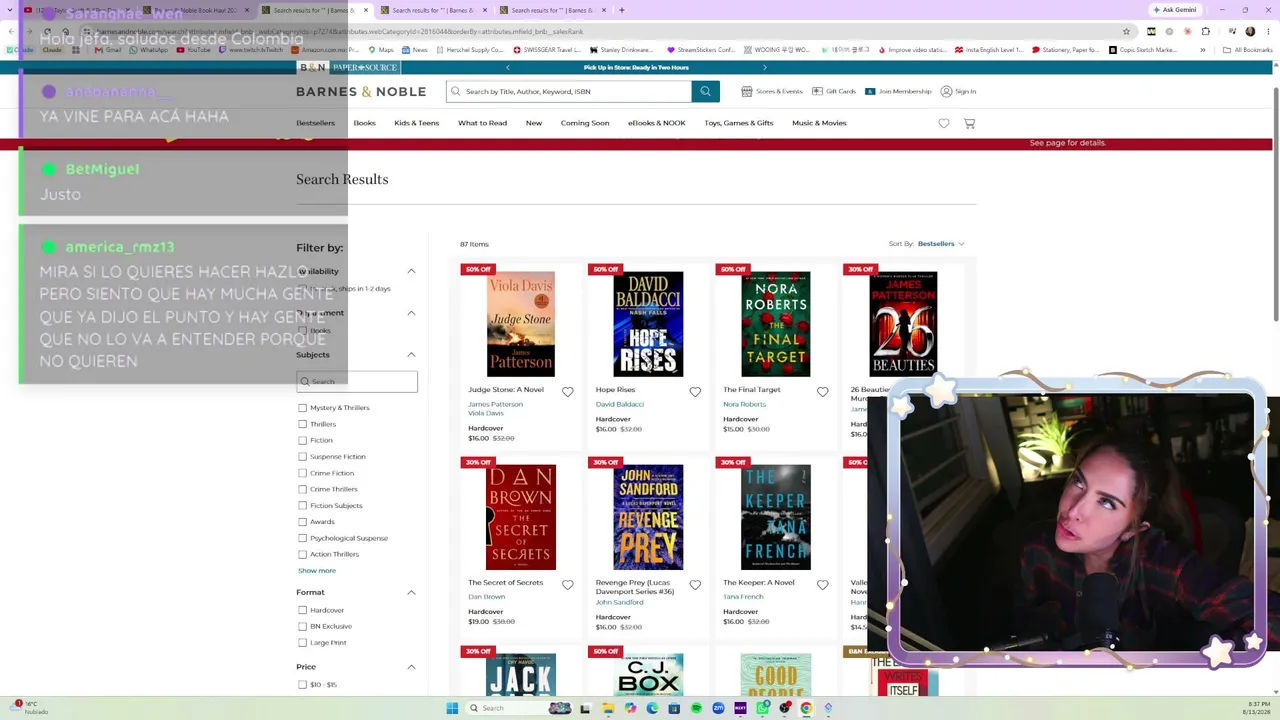This screenshot has width=1280, height=720.
Task: Open Zoom from the taskbar
Action: tap(718, 708)
